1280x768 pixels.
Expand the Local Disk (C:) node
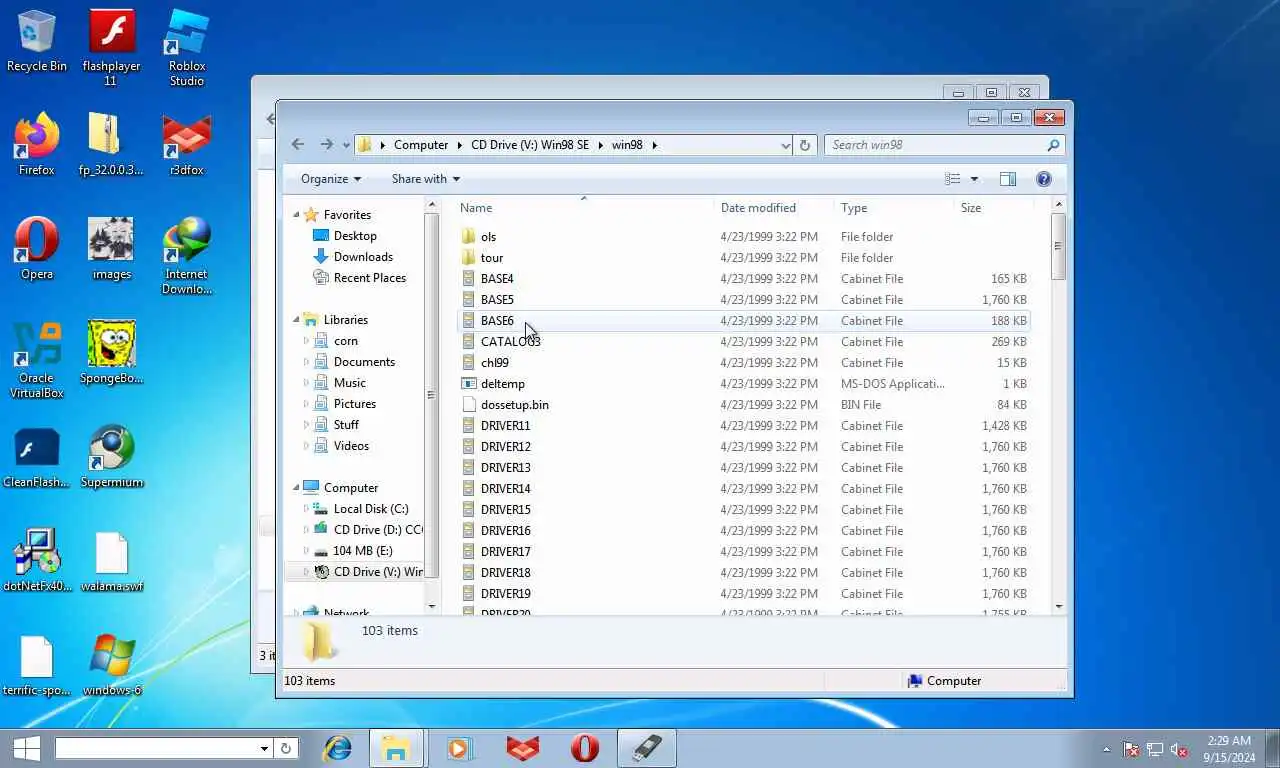click(x=307, y=509)
